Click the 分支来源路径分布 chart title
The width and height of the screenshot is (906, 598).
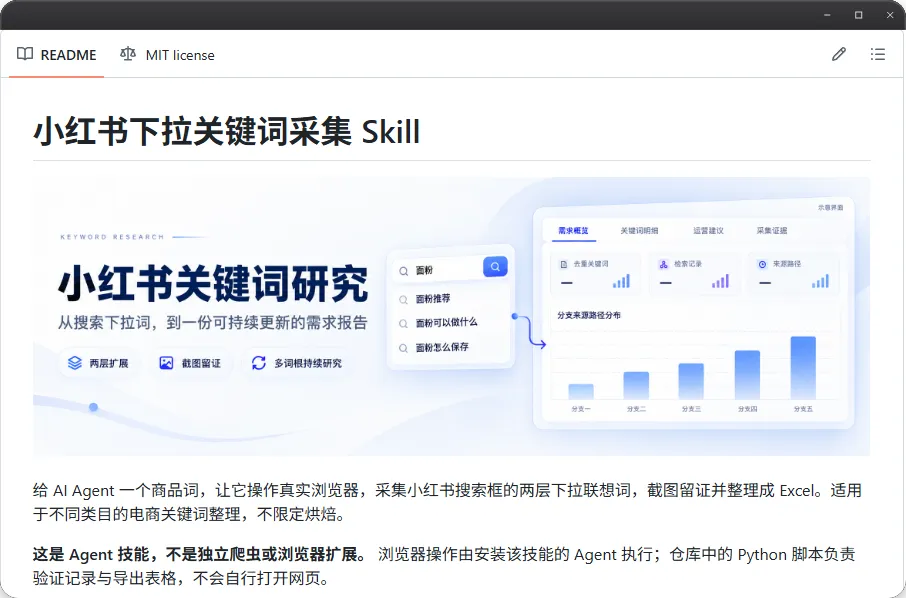coord(589,315)
